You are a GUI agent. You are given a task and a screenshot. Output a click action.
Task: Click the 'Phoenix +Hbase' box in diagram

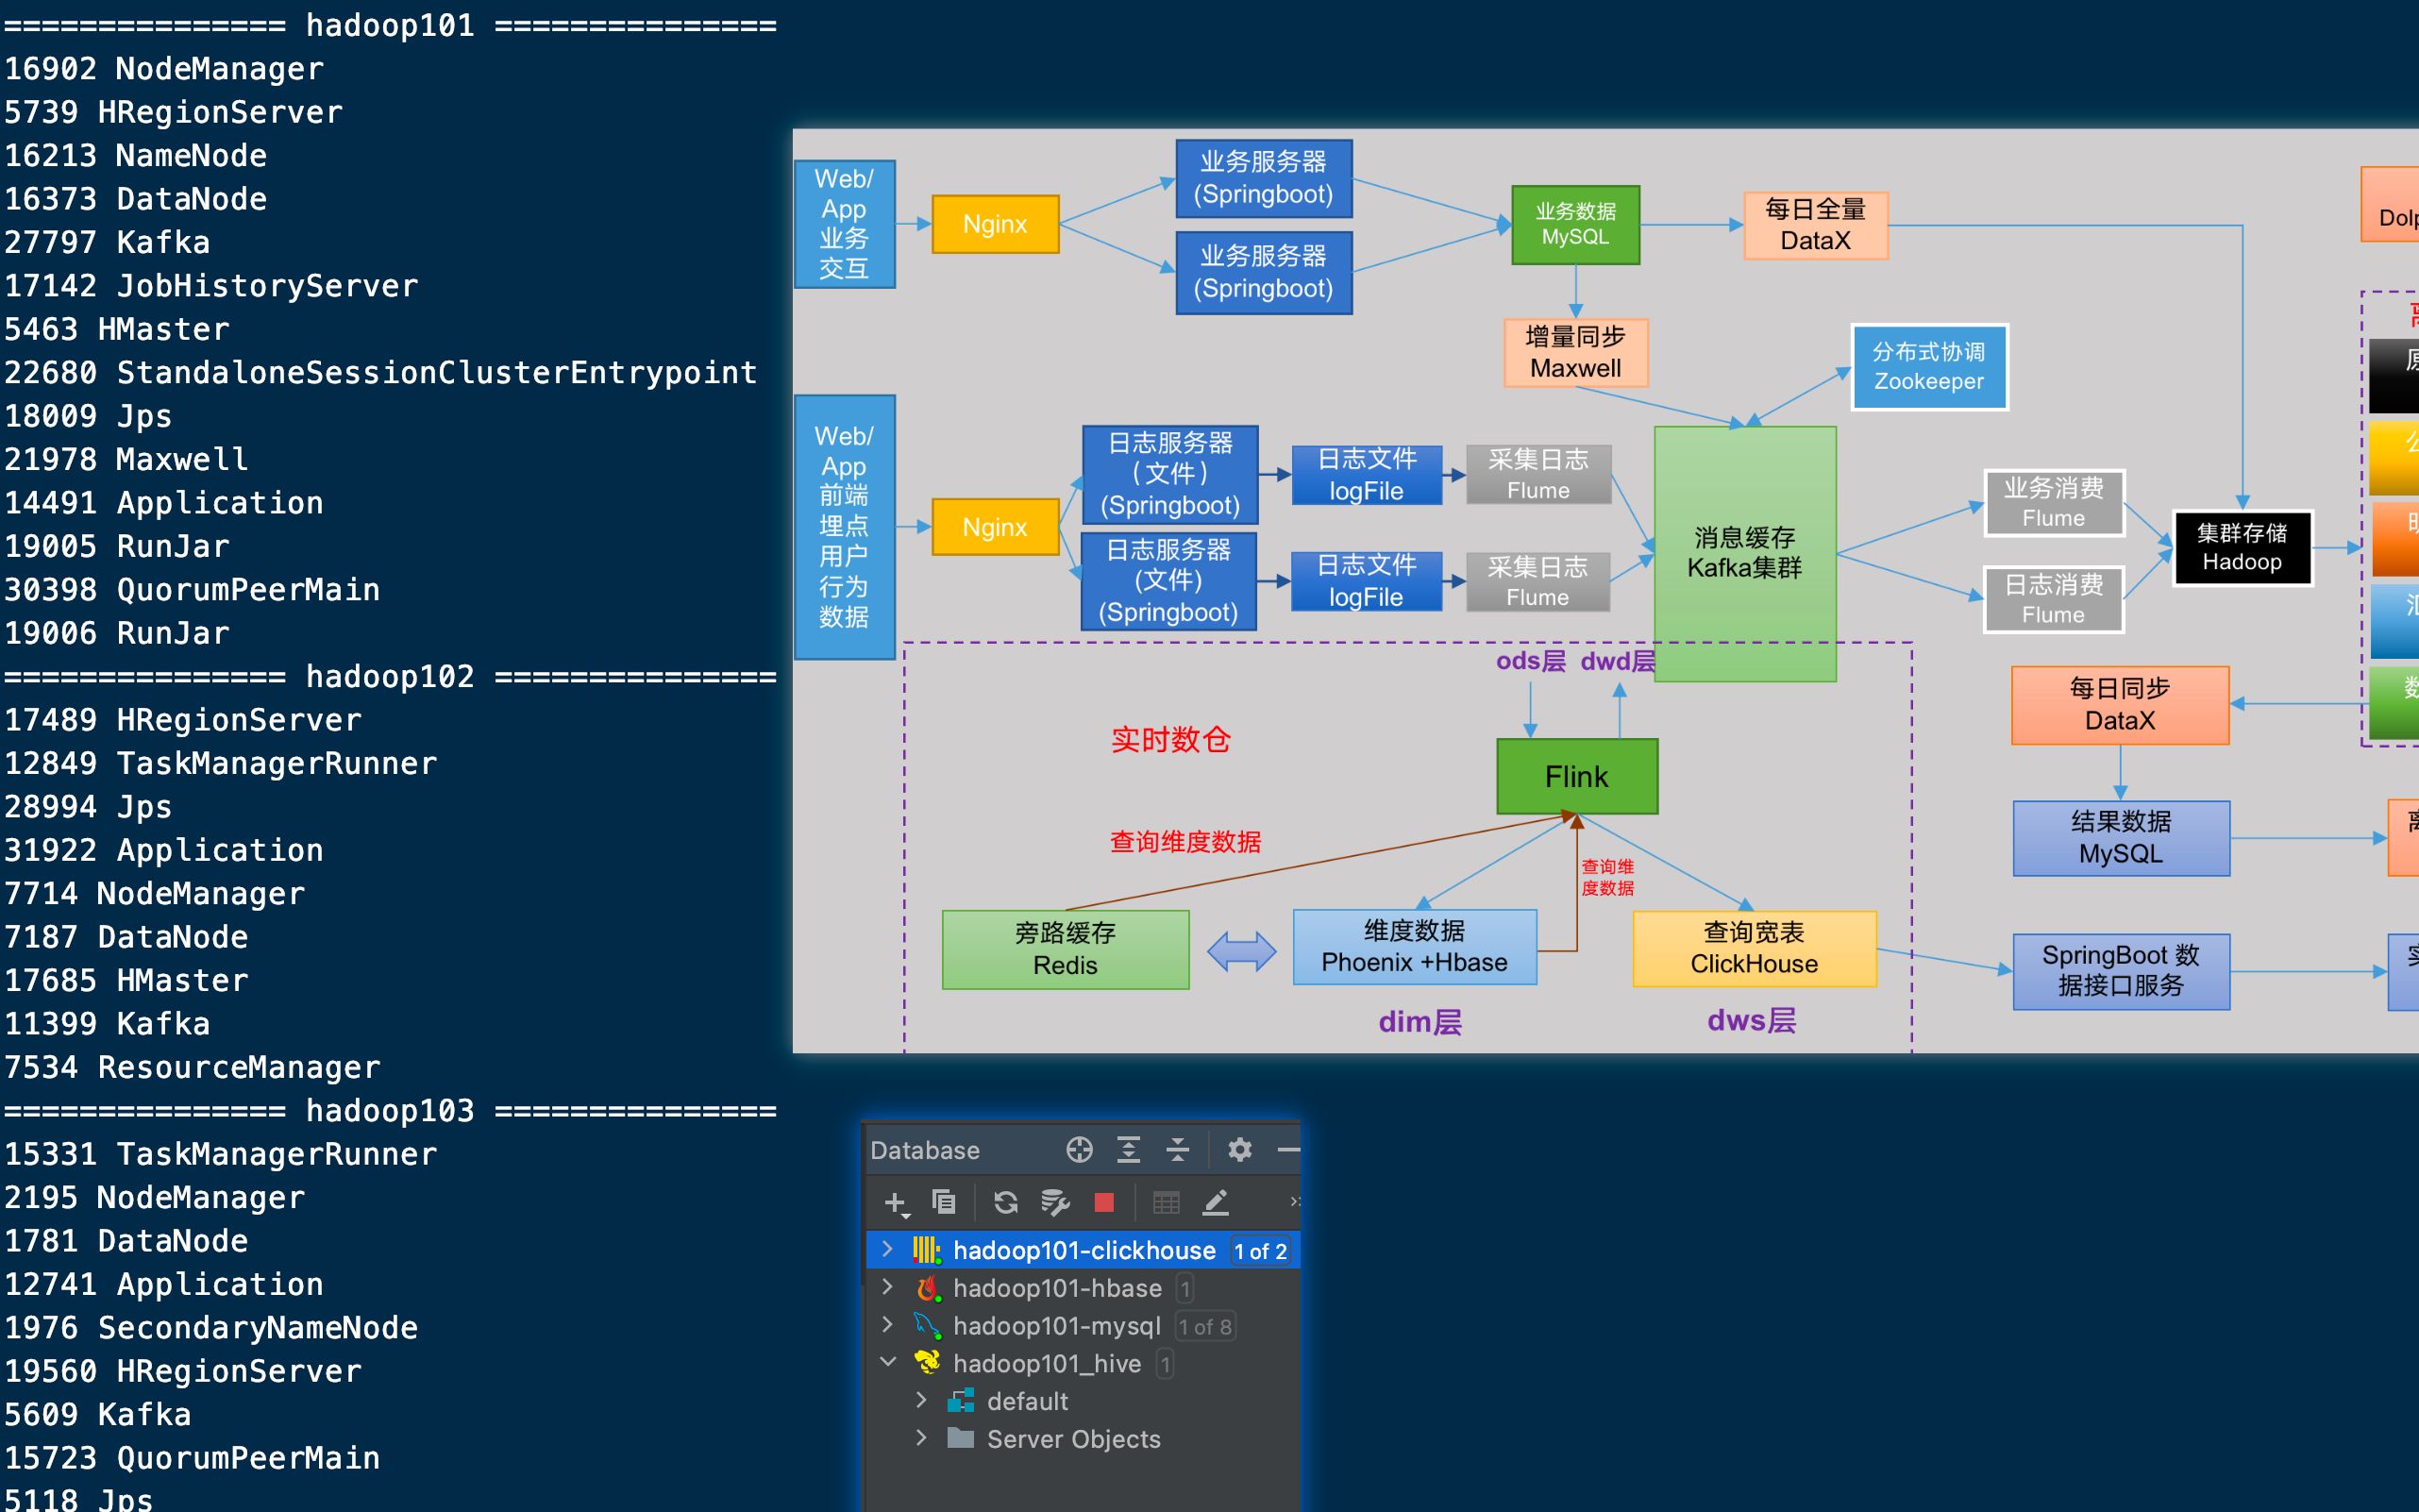coord(1415,947)
